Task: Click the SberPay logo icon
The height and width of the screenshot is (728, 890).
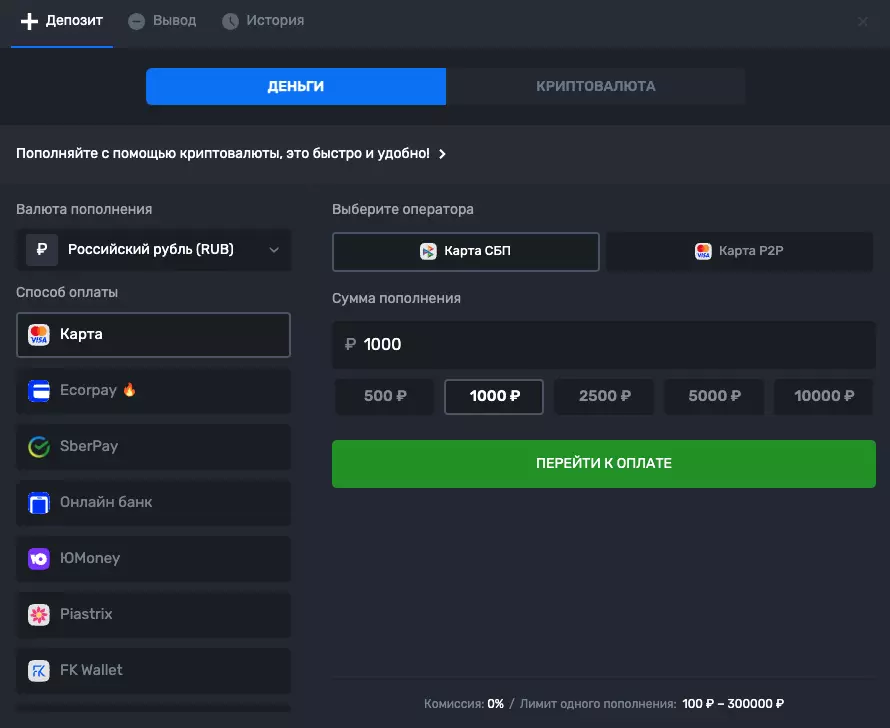Action: click(39, 446)
